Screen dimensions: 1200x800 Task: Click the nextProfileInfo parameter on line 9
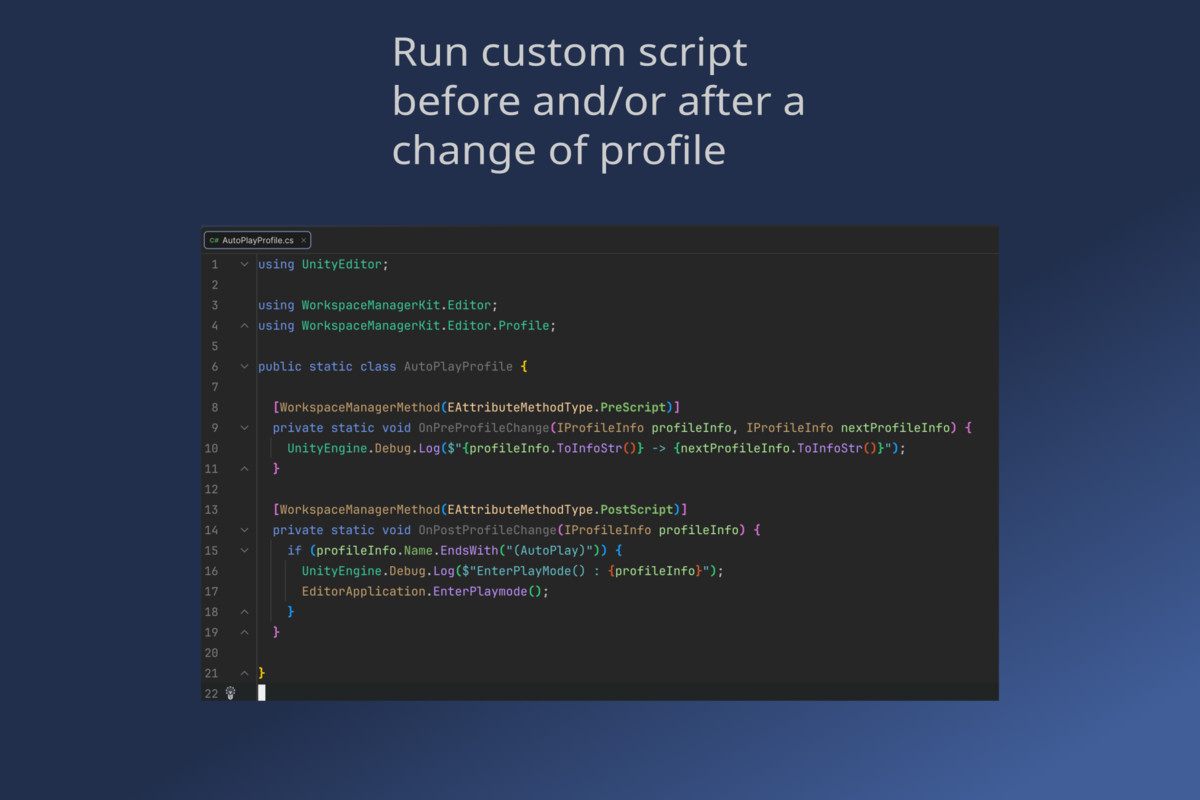(x=895, y=428)
